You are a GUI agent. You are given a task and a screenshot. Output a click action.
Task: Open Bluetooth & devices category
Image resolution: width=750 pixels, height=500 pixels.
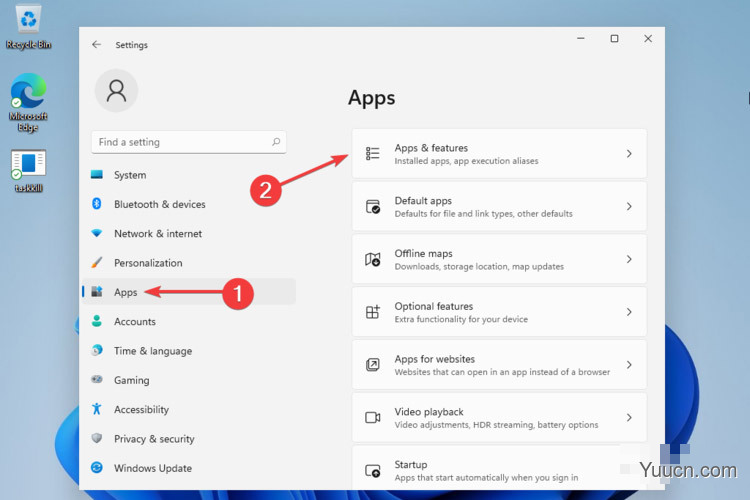[x=160, y=204]
